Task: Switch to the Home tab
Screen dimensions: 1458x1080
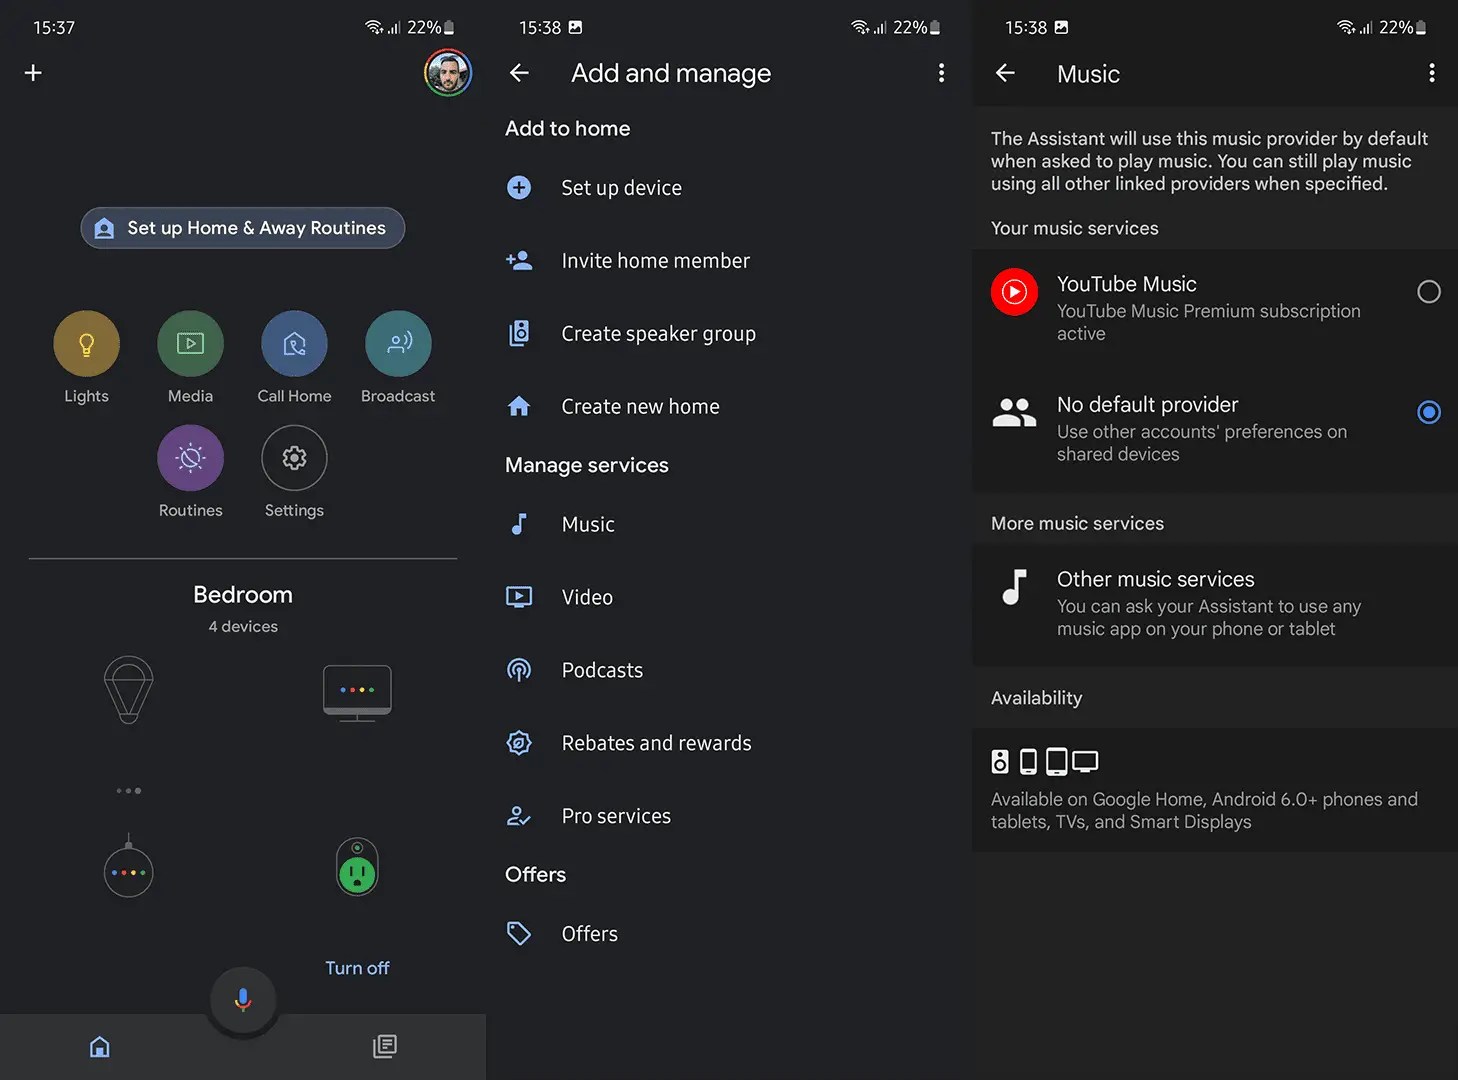Action: pos(100,1046)
